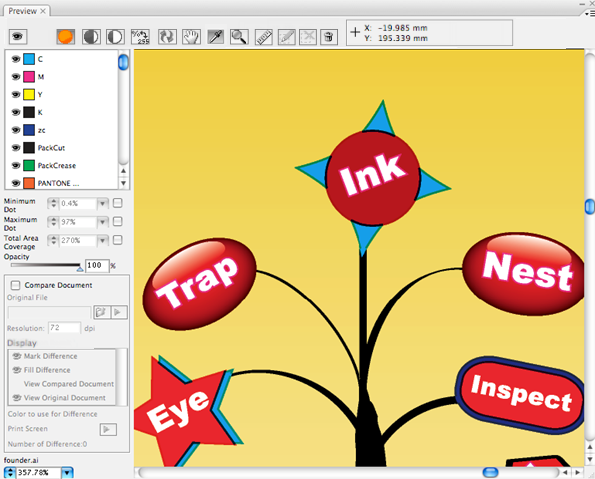This screenshot has height=479, width=595.
Task: Select the Eyedropper tool
Action: click(216, 37)
